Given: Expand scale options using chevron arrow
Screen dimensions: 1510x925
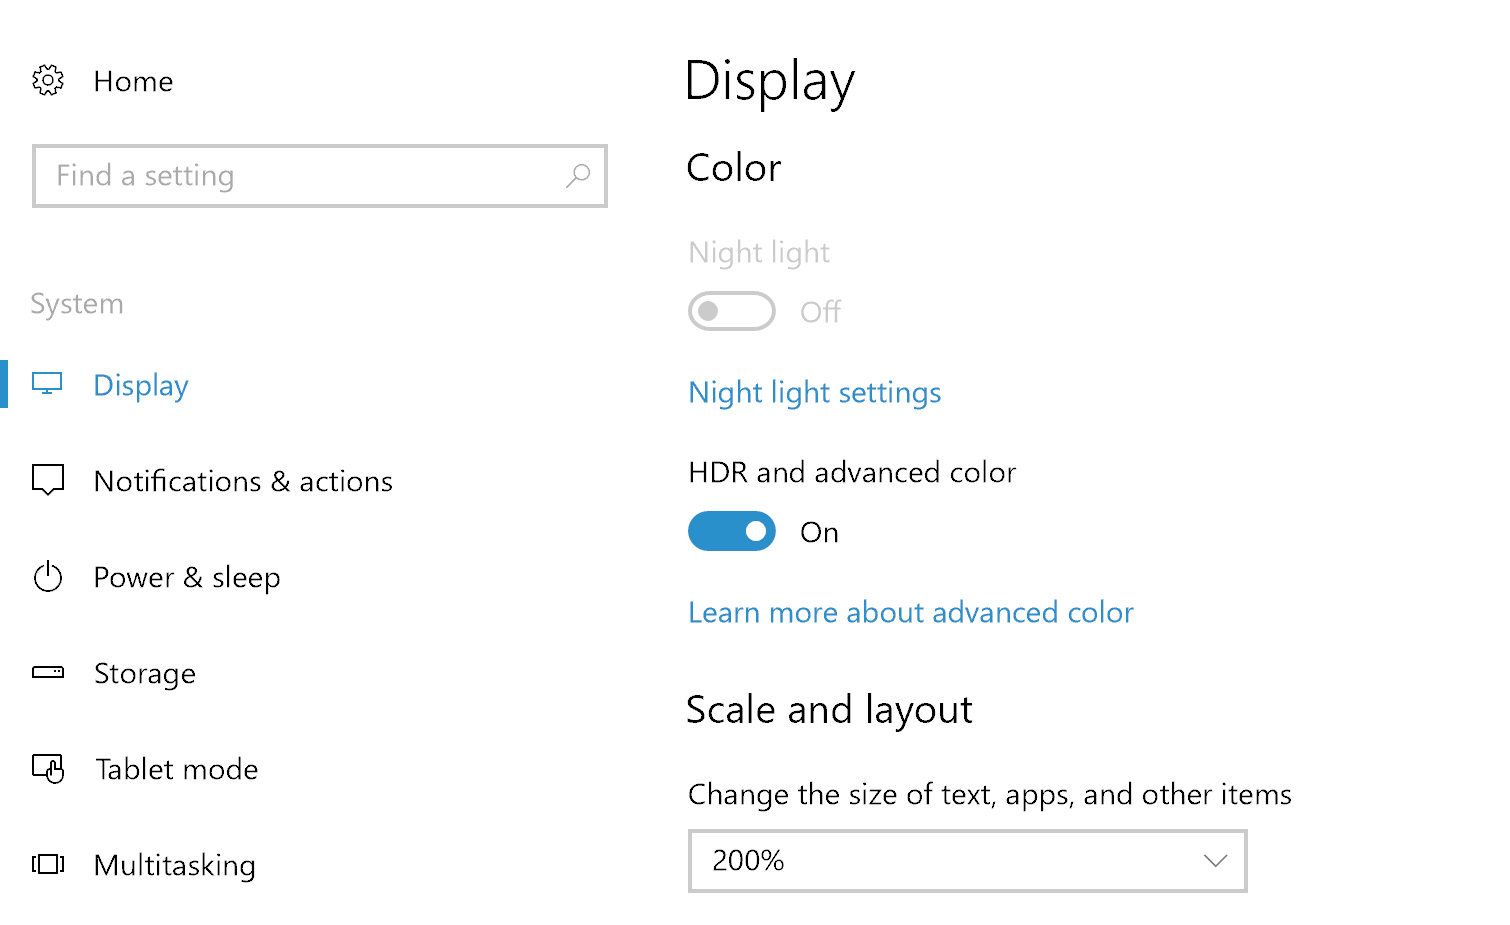Looking at the screenshot, I should coord(1215,860).
